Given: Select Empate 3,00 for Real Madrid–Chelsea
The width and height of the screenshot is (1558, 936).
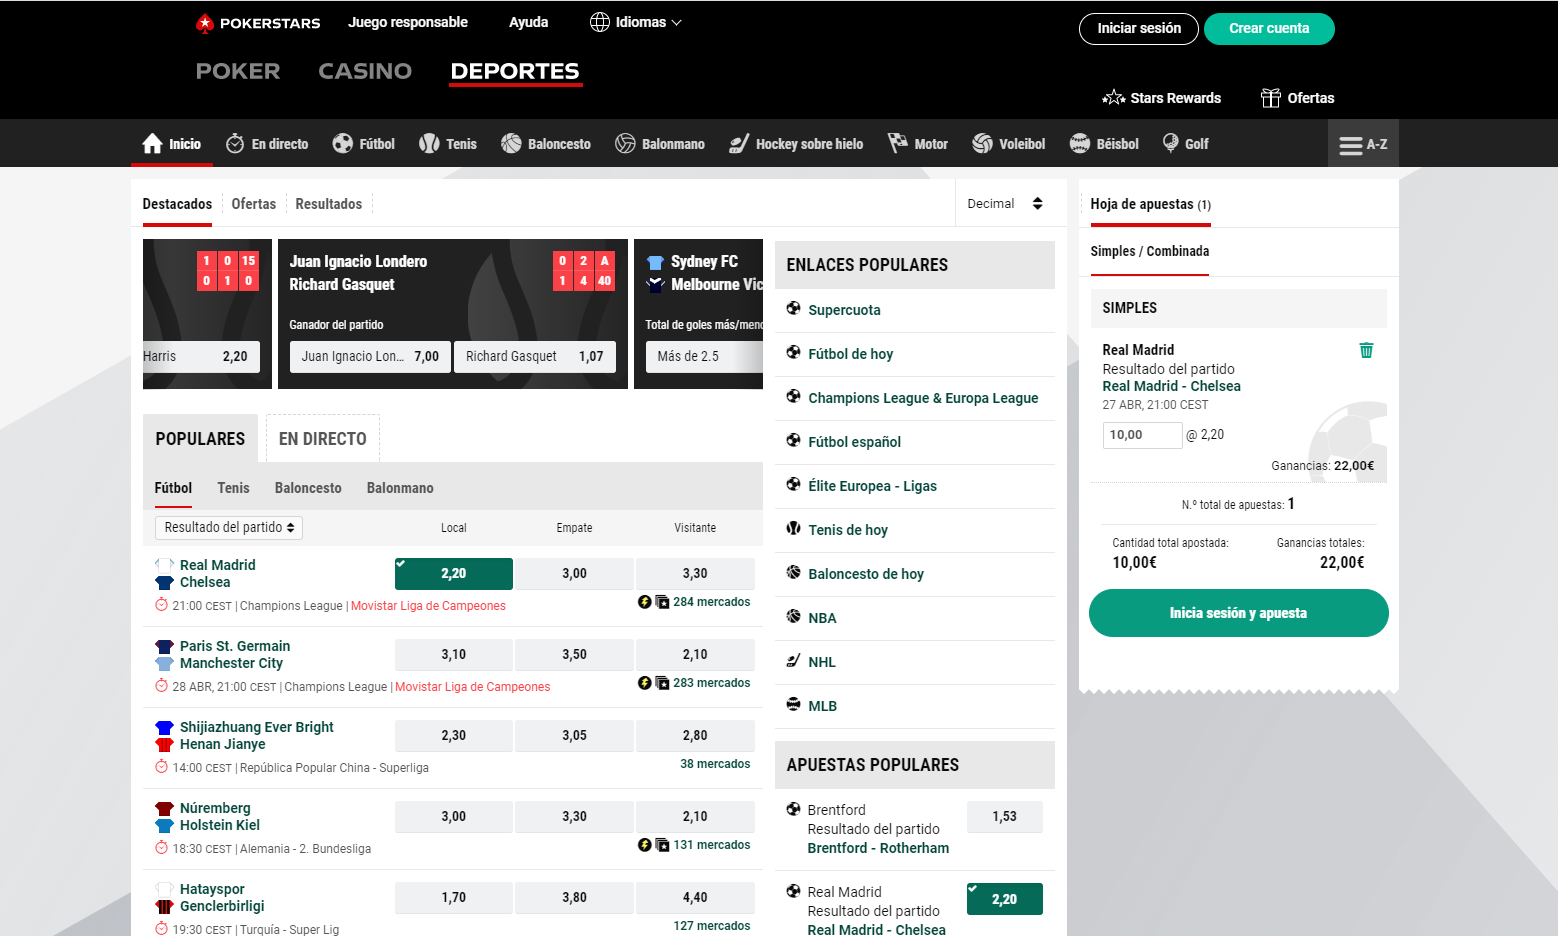Looking at the screenshot, I should click(x=574, y=574).
